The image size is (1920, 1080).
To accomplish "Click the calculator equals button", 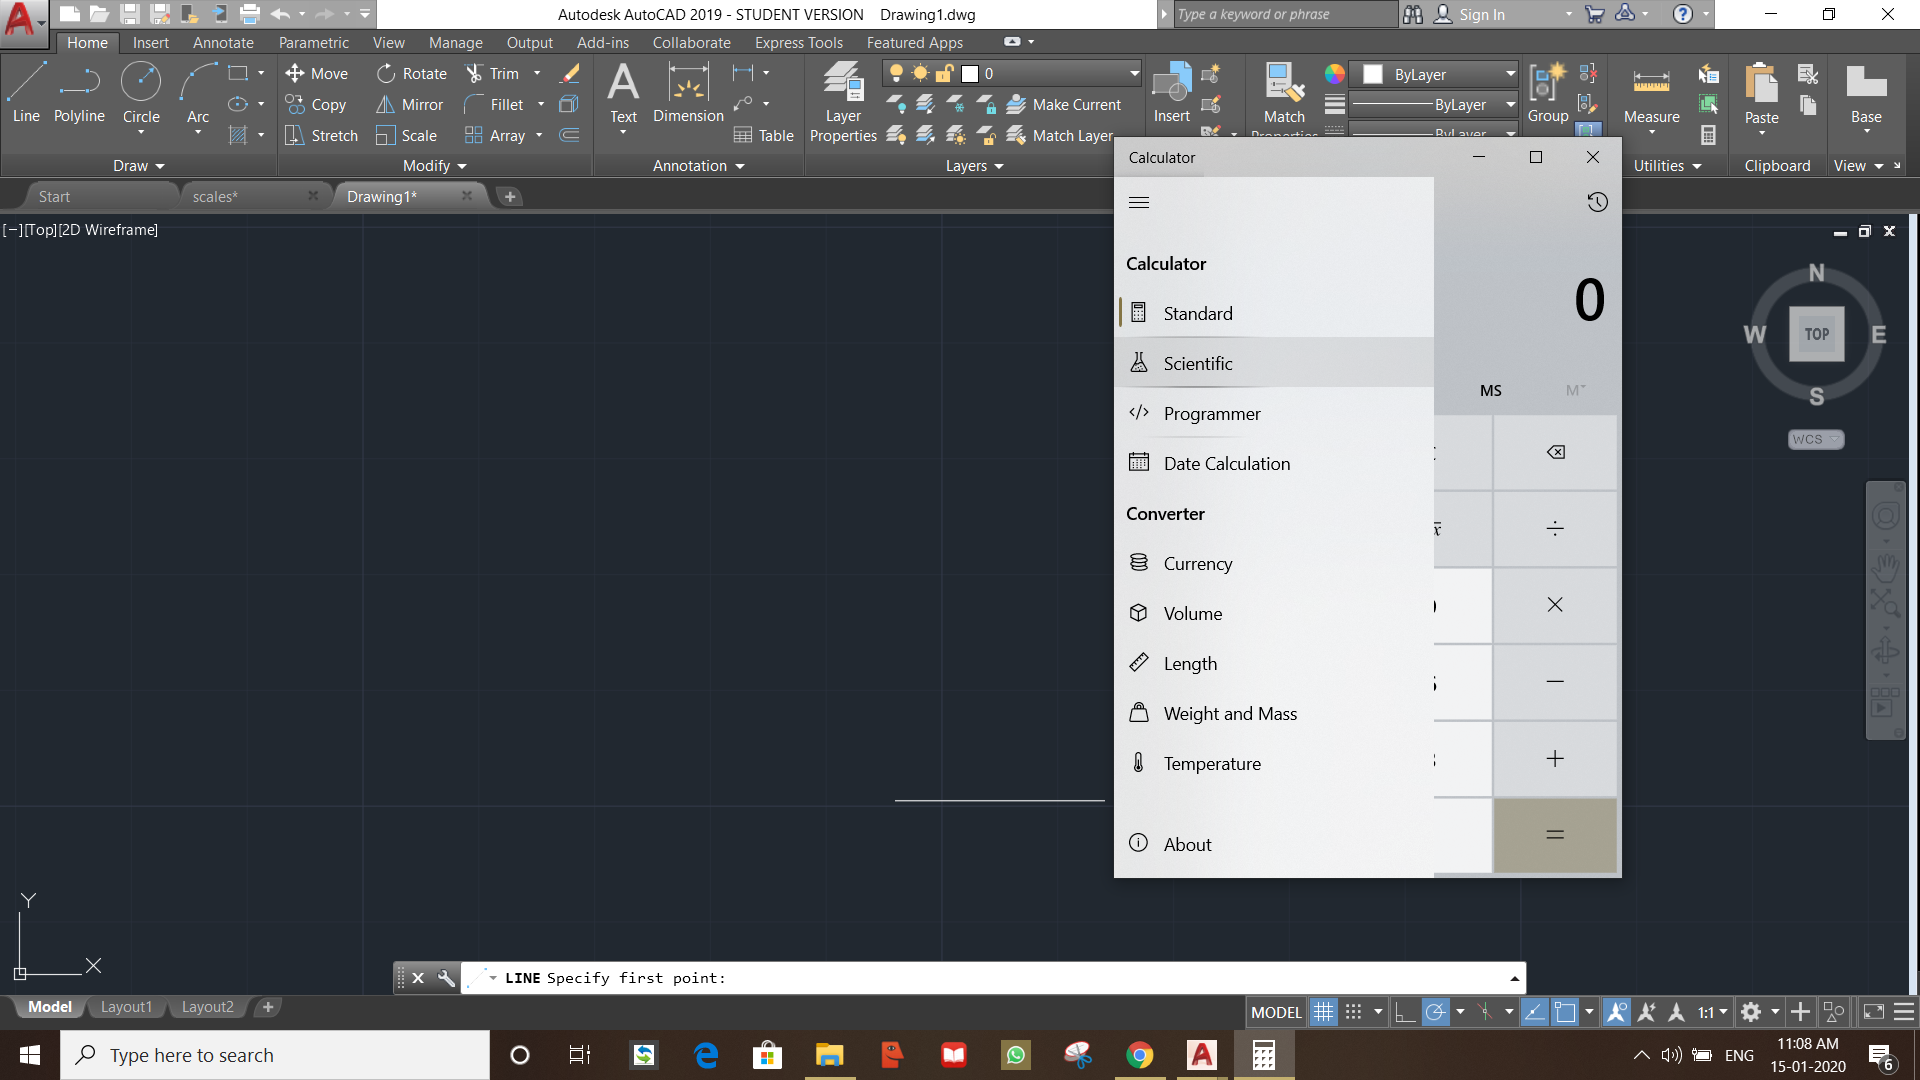I will click(x=1554, y=835).
